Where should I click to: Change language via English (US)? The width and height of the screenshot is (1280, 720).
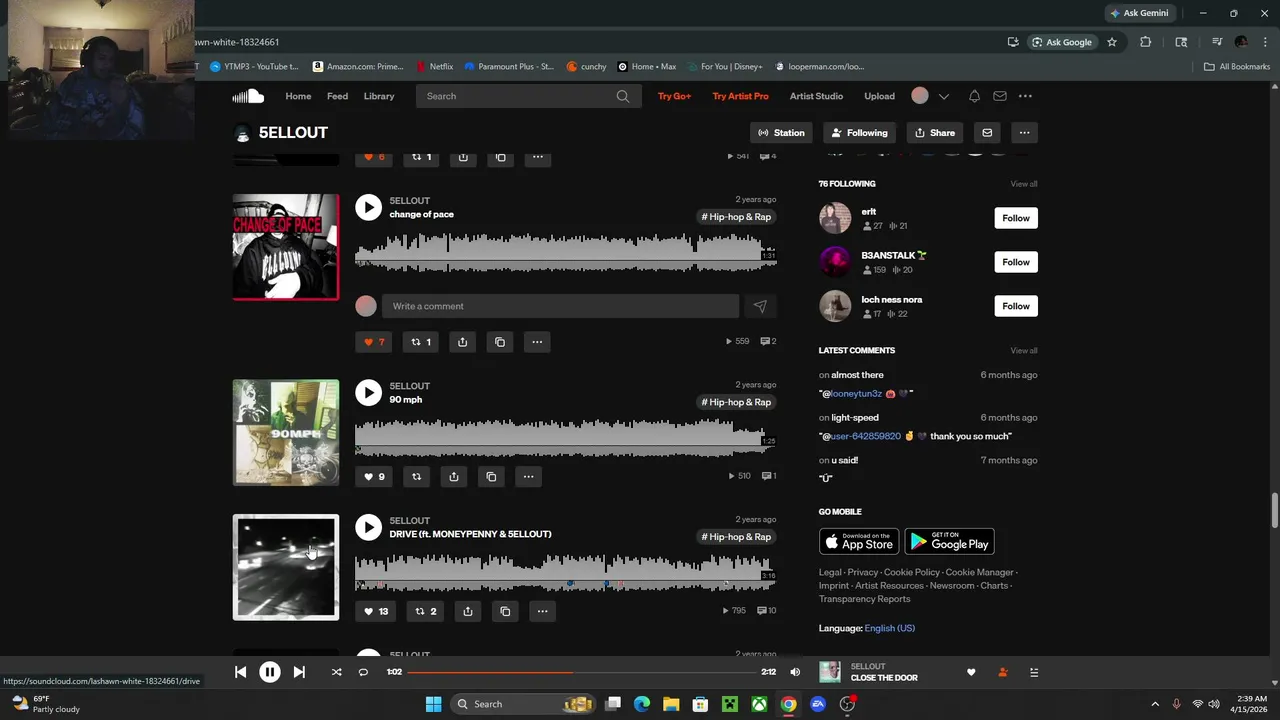[889, 628]
